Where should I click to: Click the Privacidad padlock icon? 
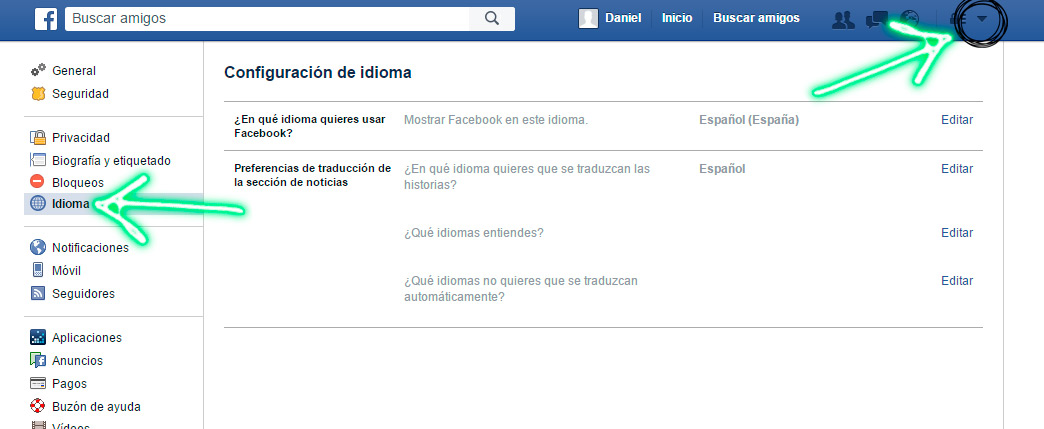point(38,137)
